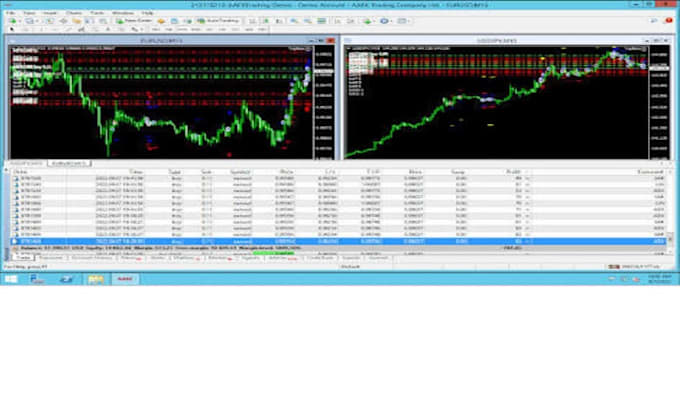The height and width of the screenshot is (411, 680).
Task: Open the Help menu
Action: 147,13
